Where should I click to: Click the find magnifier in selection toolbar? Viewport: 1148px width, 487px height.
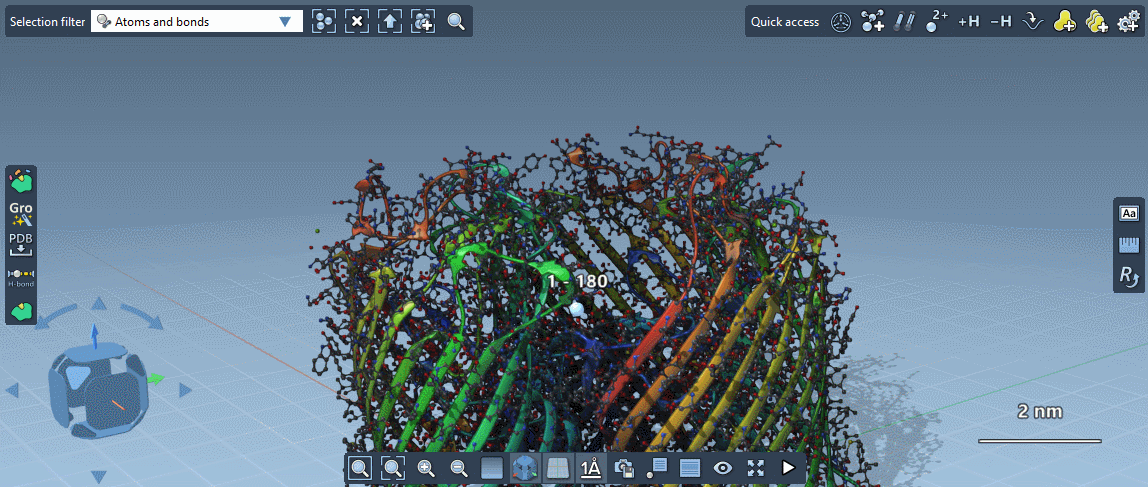pos(456,22)
